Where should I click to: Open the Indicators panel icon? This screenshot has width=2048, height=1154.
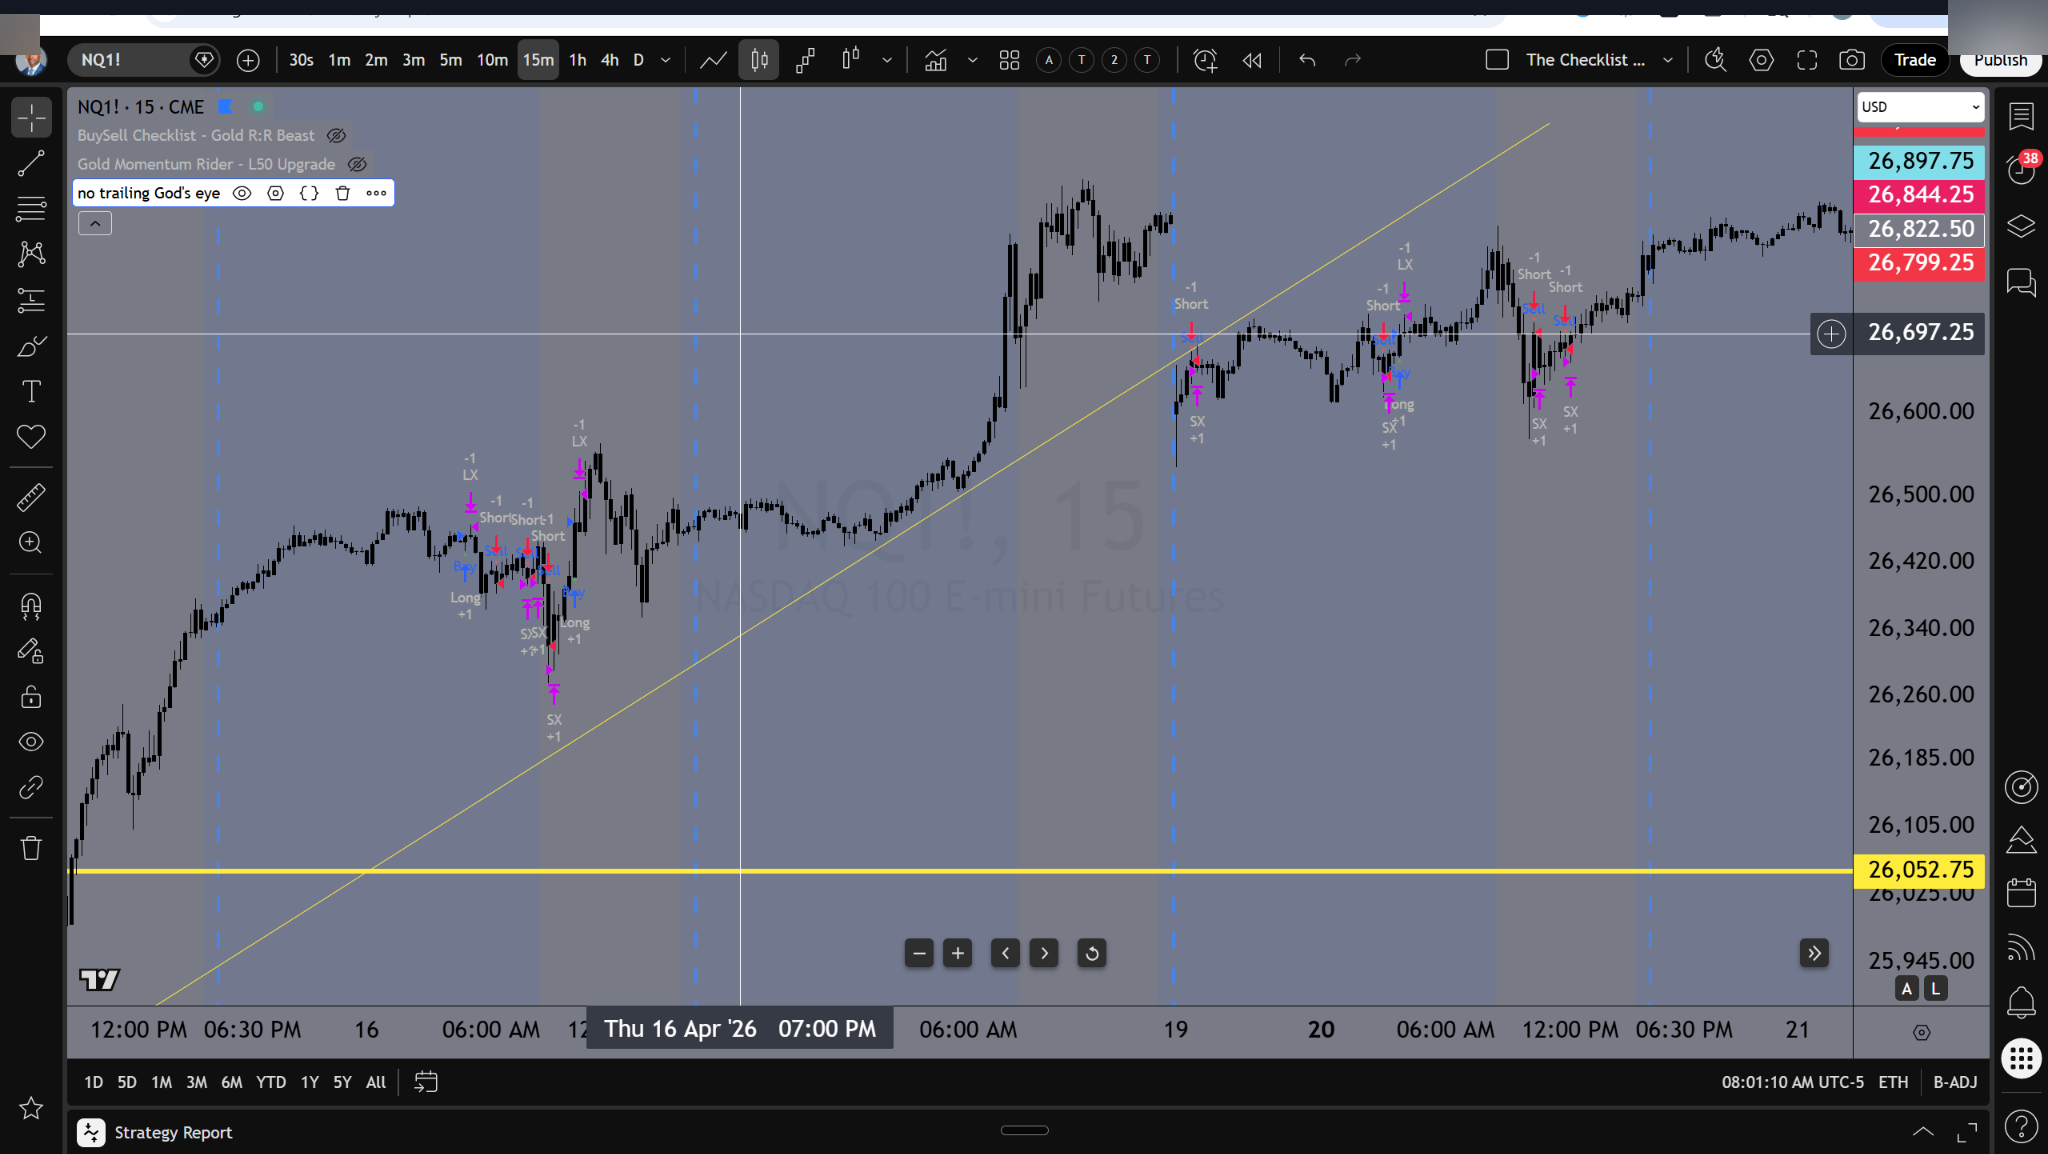(x=935, y=60)
